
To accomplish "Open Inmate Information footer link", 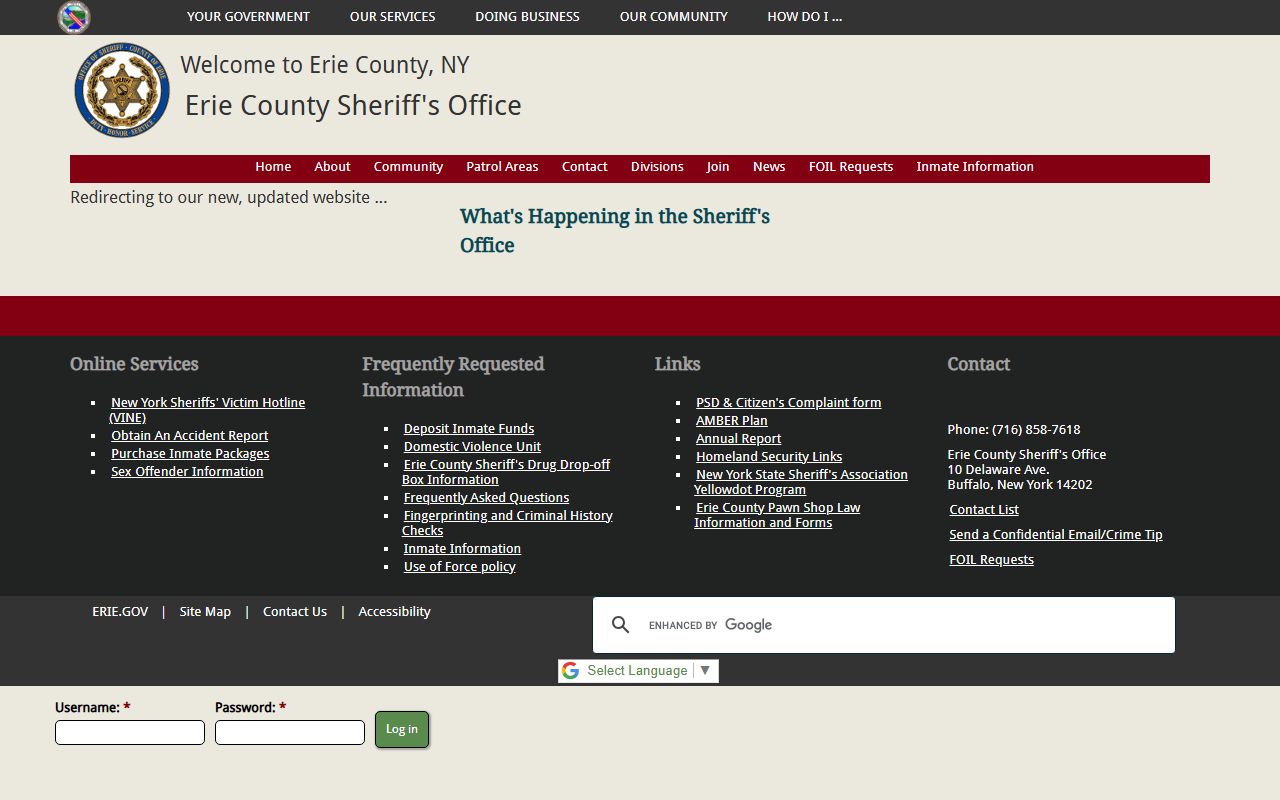I will (x=462, y=549).
